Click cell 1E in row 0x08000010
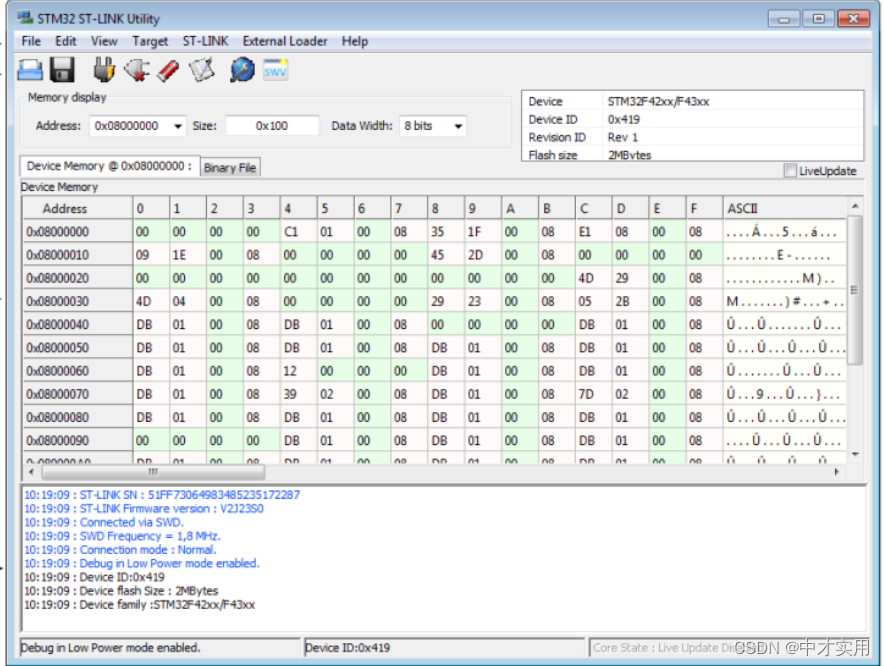Screen dimensions: 884x666 [188, 255]
